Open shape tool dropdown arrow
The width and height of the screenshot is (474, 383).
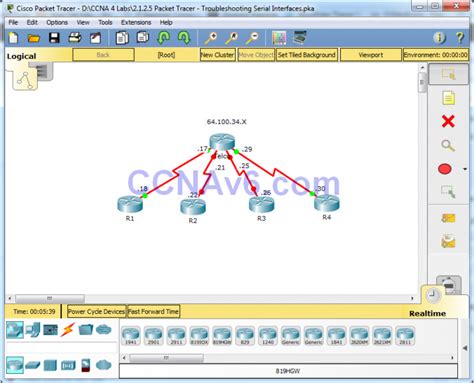click(465, 169)
